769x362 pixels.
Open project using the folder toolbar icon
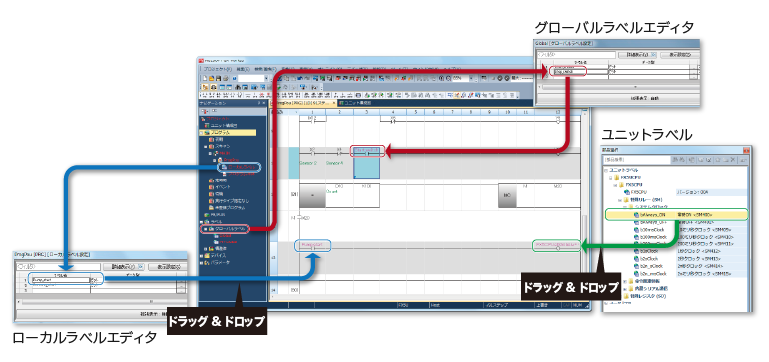211,78
